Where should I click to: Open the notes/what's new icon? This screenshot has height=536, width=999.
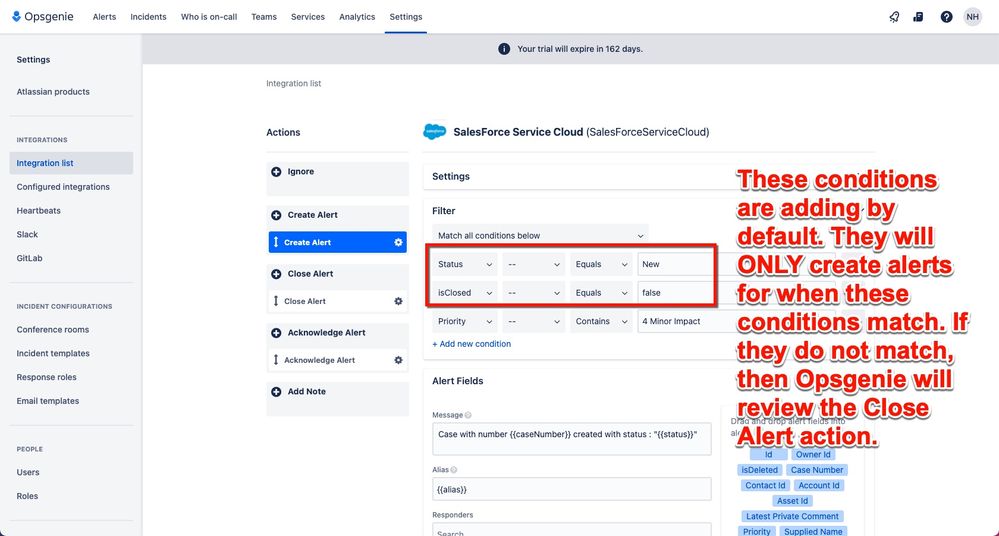pyautogui.click(x=918, y=17)
